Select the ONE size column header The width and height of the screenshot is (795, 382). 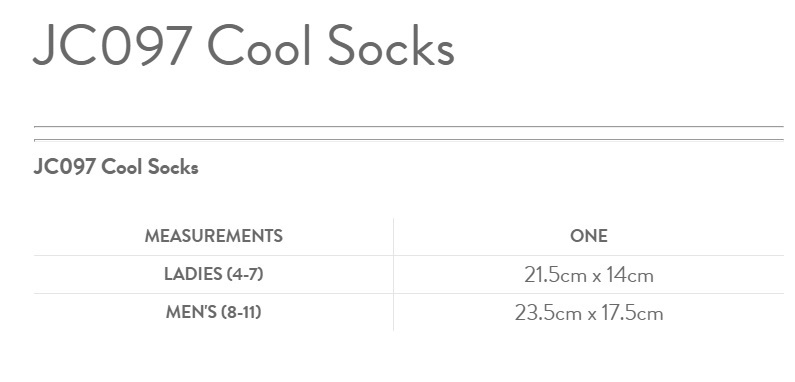pos(589,236)
